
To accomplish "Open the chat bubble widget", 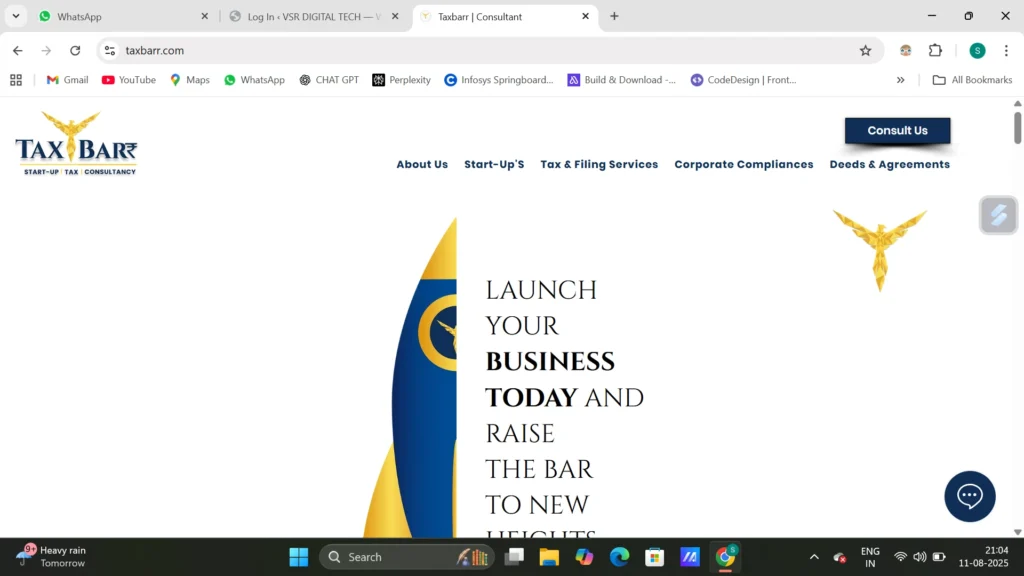I will click(x=969, y=496).
